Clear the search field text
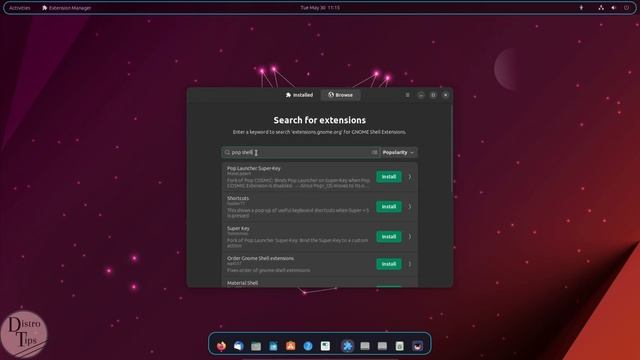The height and width of the screenshot is (360, 640). (x=374, y=152)
